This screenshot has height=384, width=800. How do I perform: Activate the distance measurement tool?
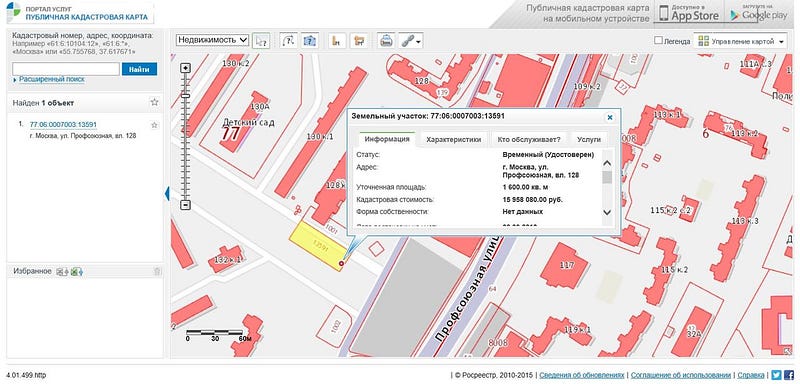pyautogui.click(x=289, y=41)
